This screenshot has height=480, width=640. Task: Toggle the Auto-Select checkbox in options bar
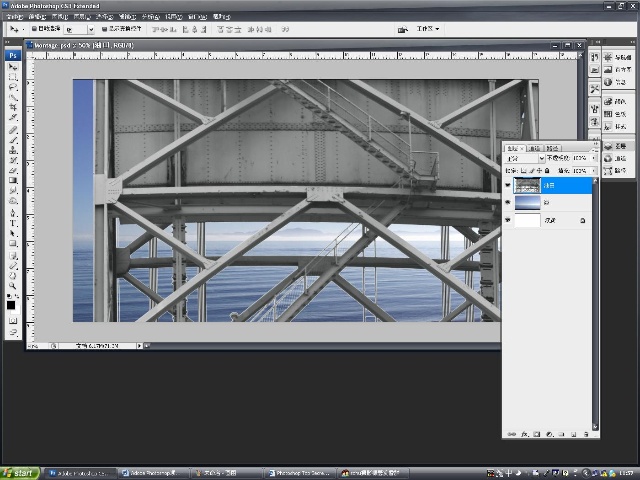click(34, 29)
